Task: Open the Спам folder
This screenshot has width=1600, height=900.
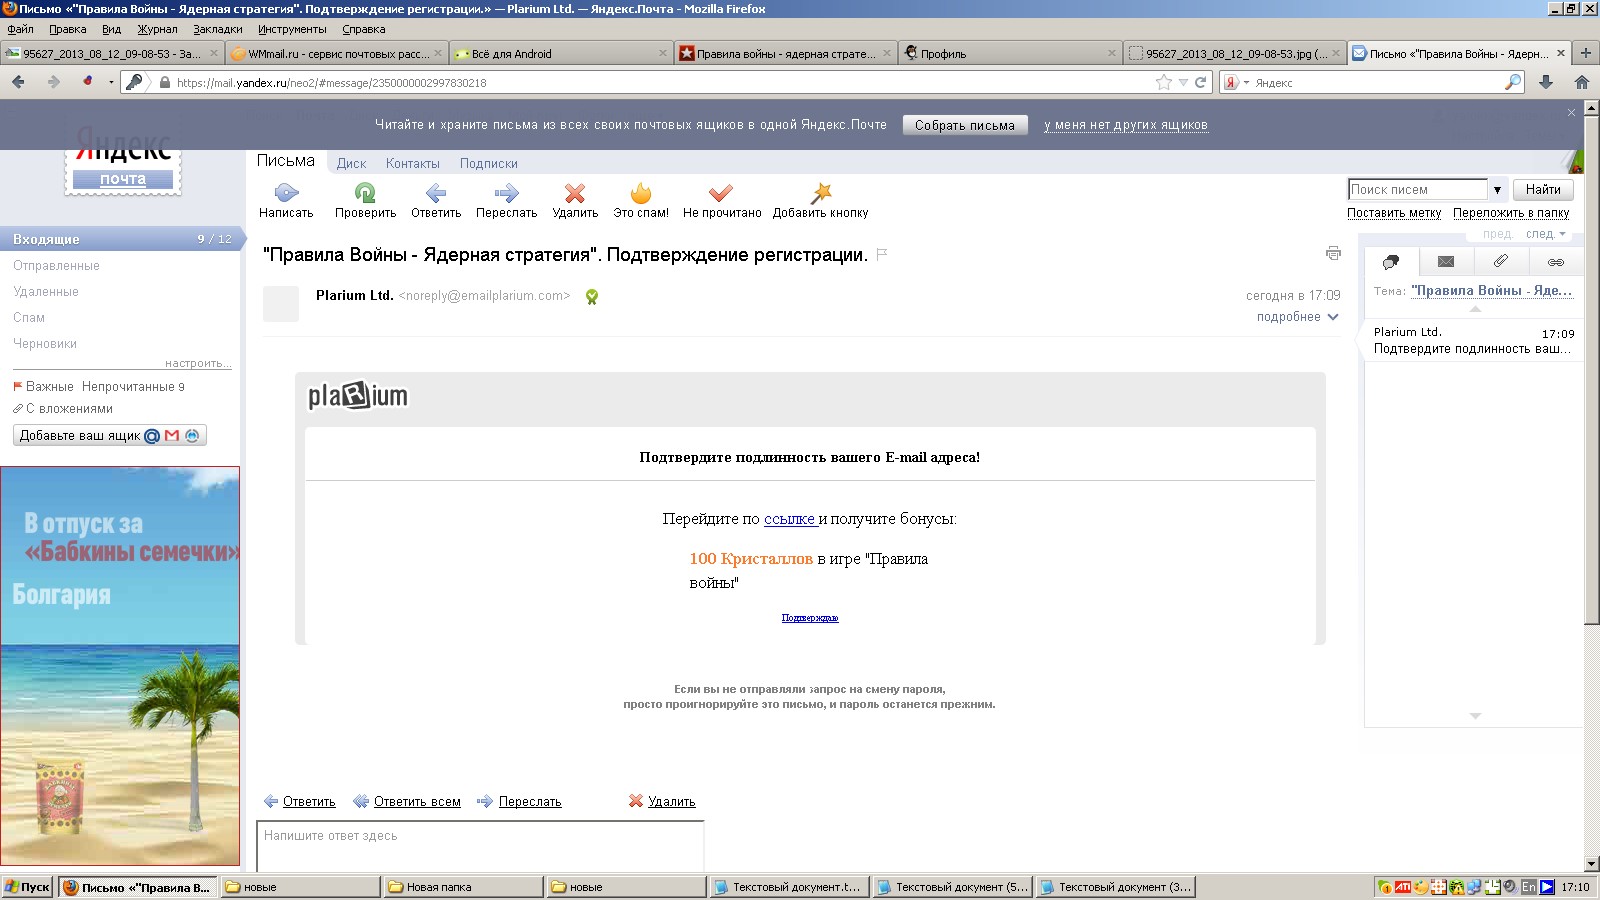Action: tap(29, 317)
